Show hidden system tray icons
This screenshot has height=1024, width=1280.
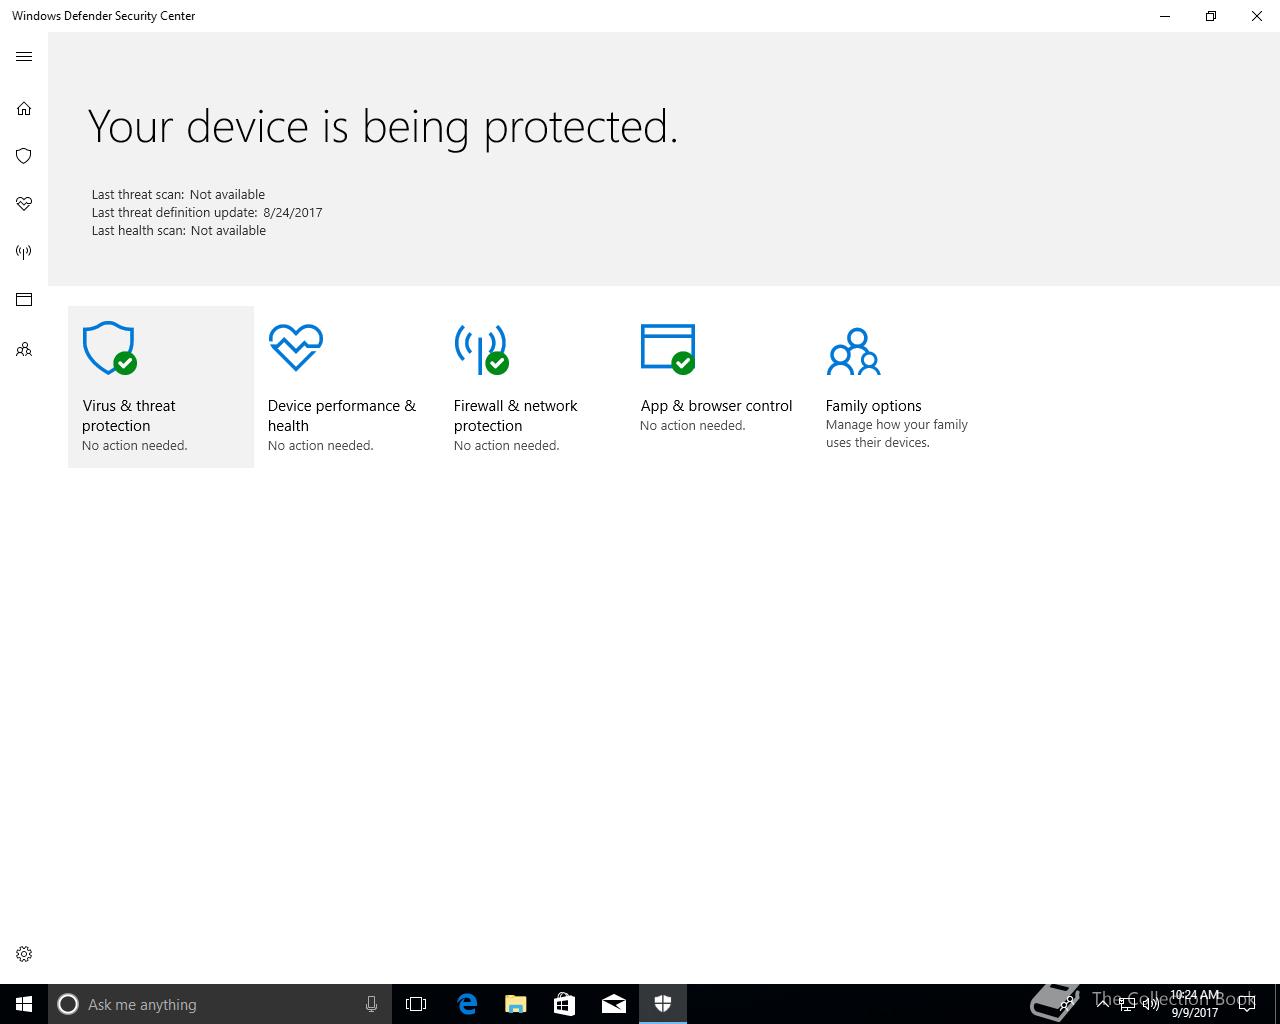point(1103,1003)
